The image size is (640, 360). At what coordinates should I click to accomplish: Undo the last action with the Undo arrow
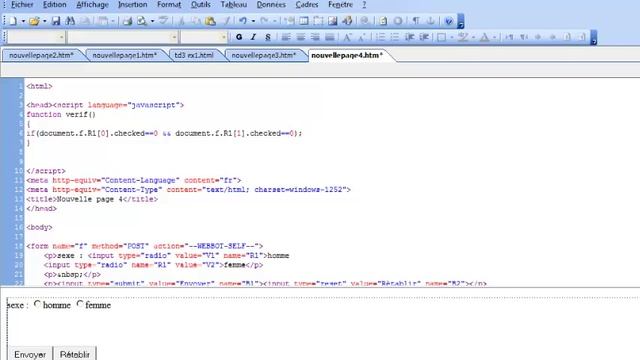(243, 21)
